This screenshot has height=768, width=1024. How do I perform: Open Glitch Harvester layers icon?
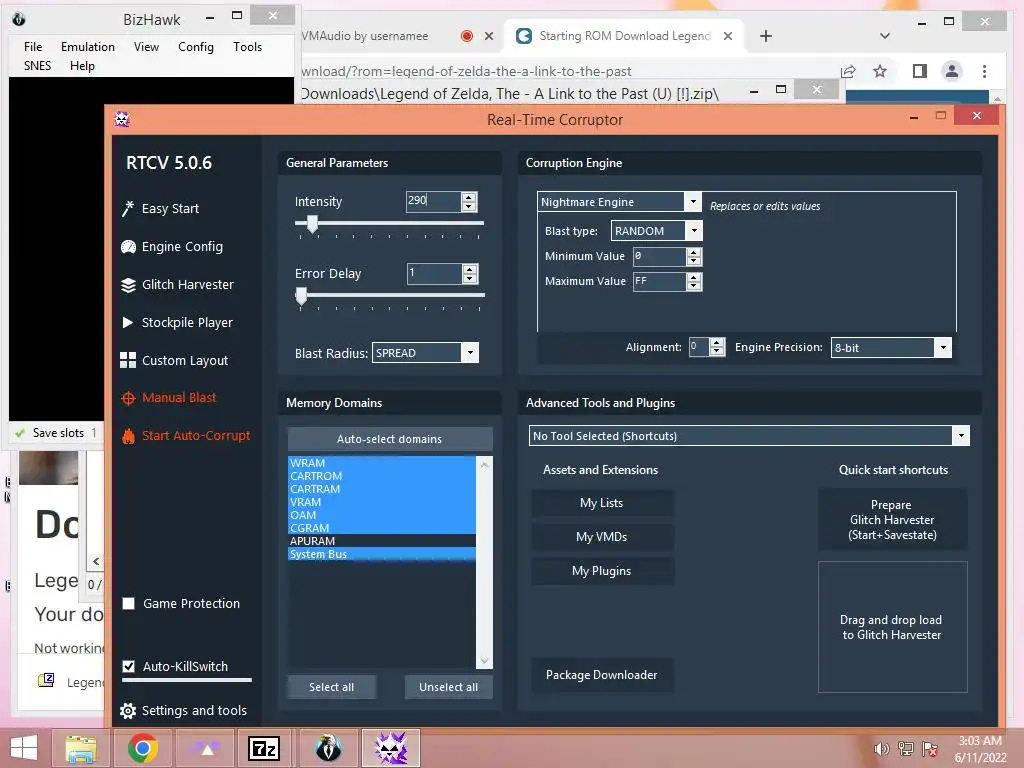tap(128, 285)
